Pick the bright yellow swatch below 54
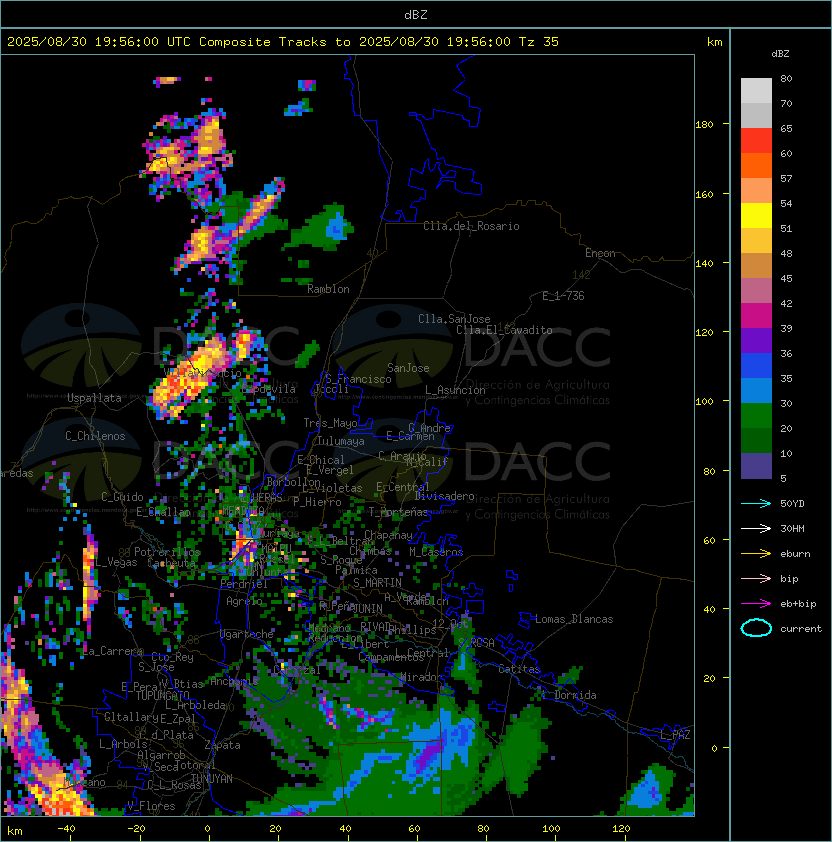This screenshot has width=832, height=842. (x=756, y=216)
